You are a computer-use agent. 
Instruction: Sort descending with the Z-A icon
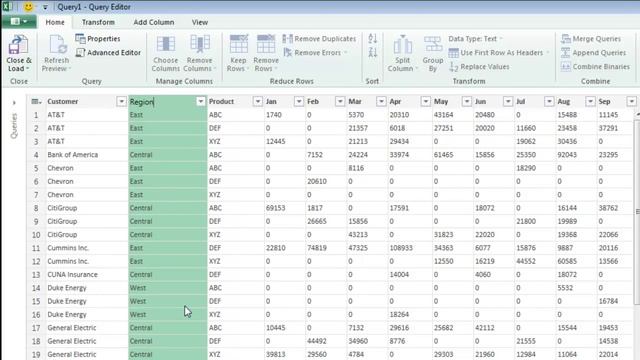pos(372,53)
